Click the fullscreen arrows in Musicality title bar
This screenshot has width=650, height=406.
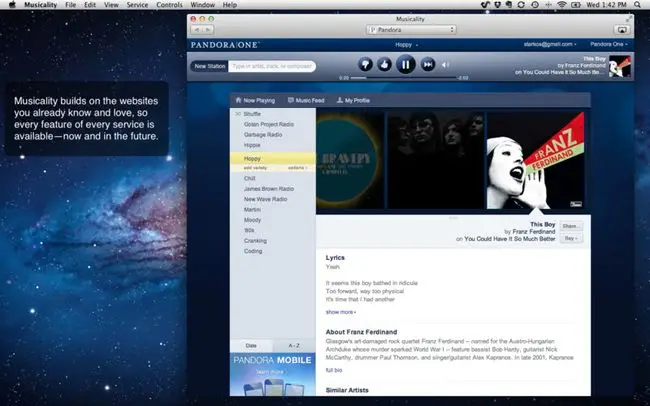tap(629, 19)
